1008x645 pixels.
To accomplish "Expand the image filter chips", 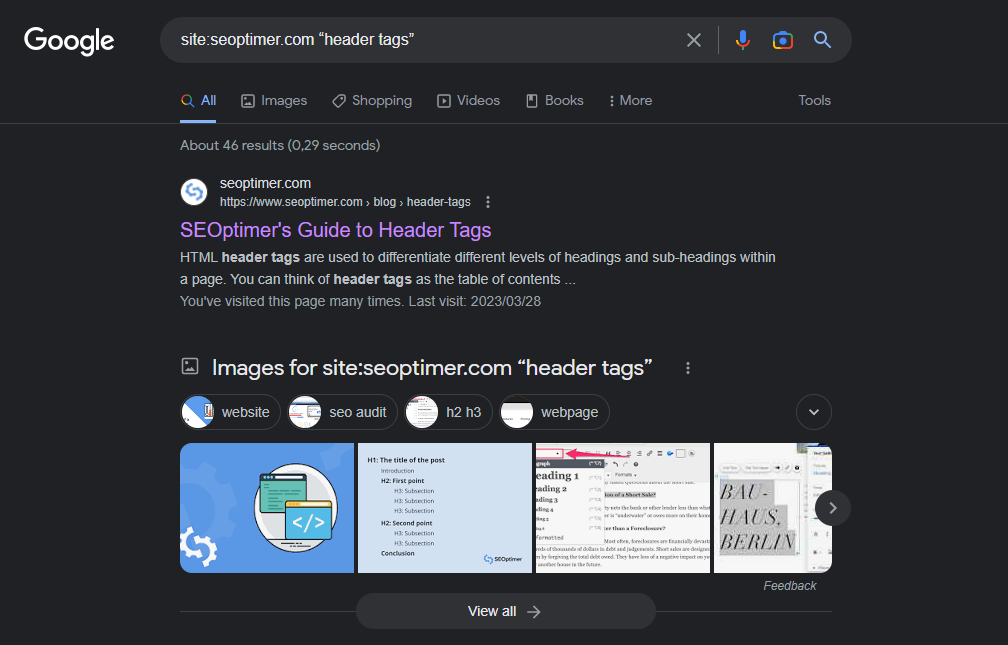I will coord(813,412).
